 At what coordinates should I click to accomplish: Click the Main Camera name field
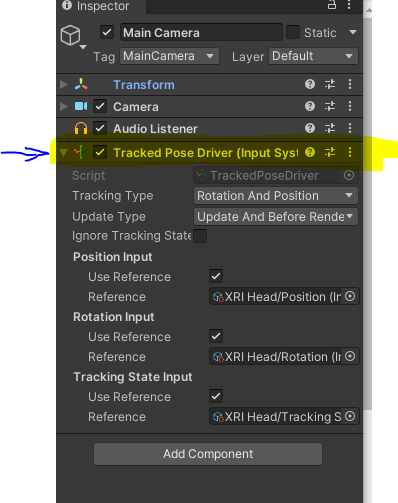click(201, 33)
